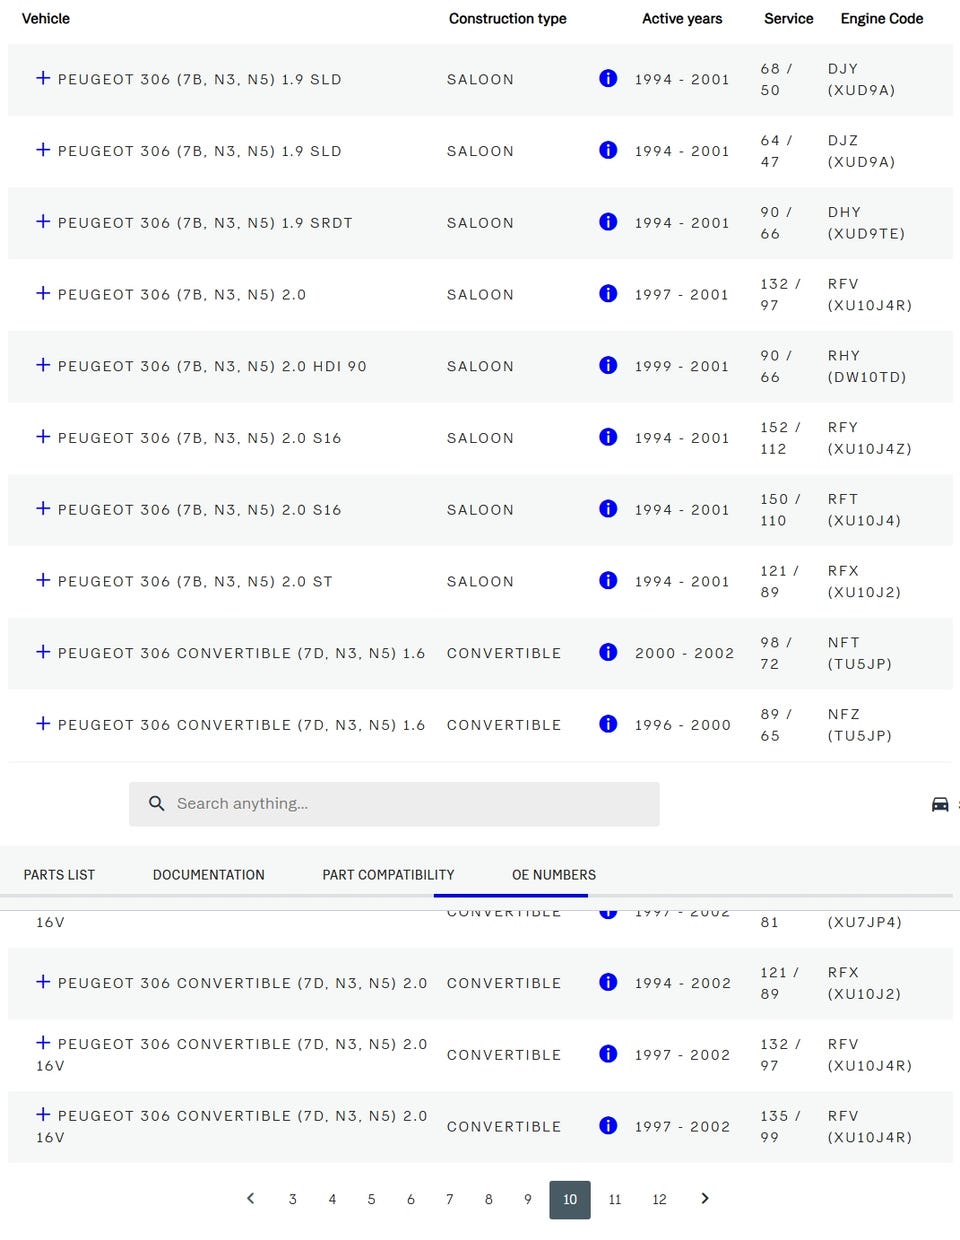Open info for Convertible 2.0 16V 132/97 row
The image size is (960, 1240).
(x=608, y=1054)
